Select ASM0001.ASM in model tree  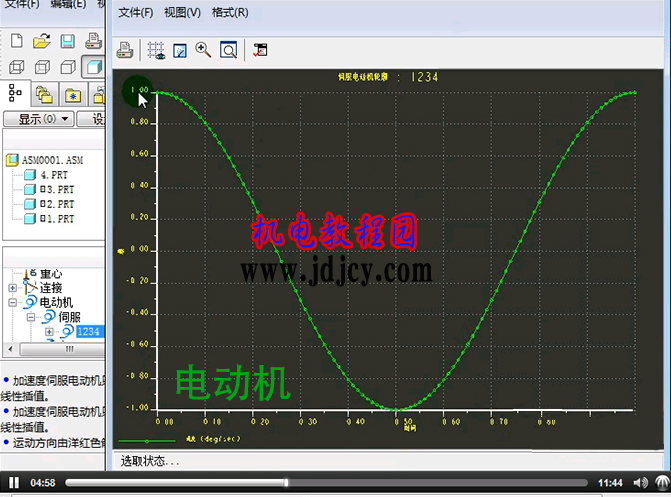[x=52, y=161]
